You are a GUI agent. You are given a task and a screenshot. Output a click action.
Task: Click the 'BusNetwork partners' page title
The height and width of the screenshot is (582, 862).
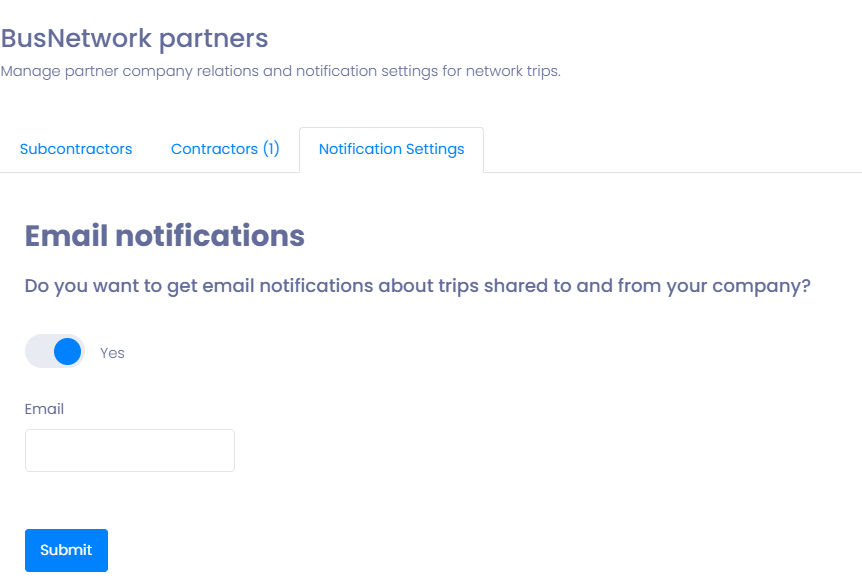(x=134, y=39)
